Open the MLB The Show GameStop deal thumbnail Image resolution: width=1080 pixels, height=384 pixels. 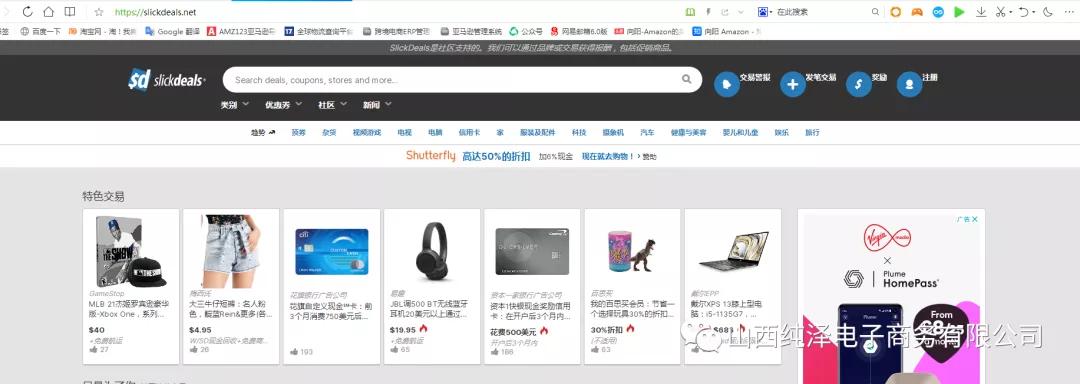point(131,252)
